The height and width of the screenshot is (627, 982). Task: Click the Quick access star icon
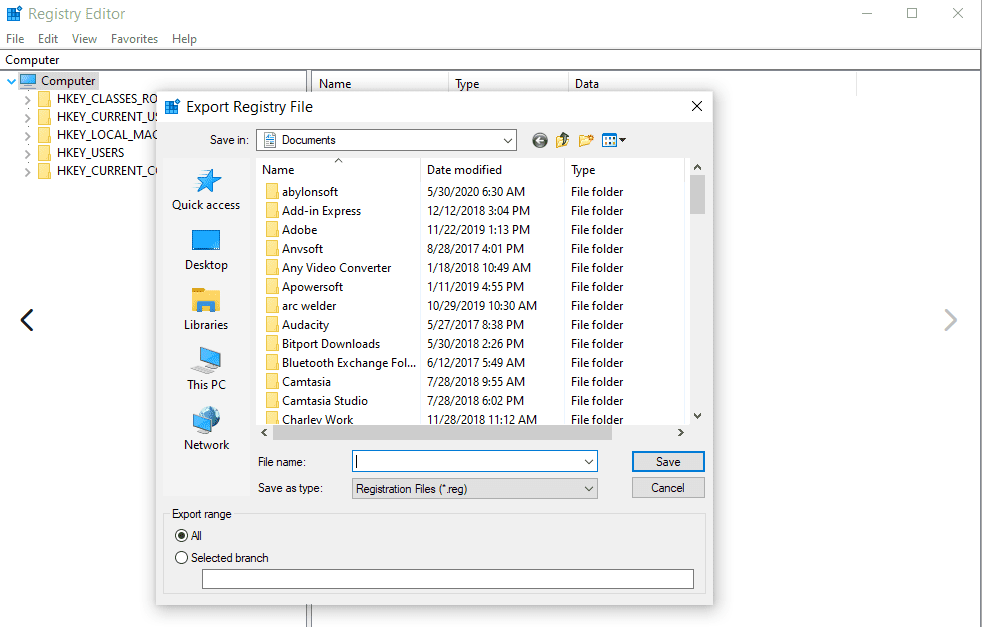[208, 181]
